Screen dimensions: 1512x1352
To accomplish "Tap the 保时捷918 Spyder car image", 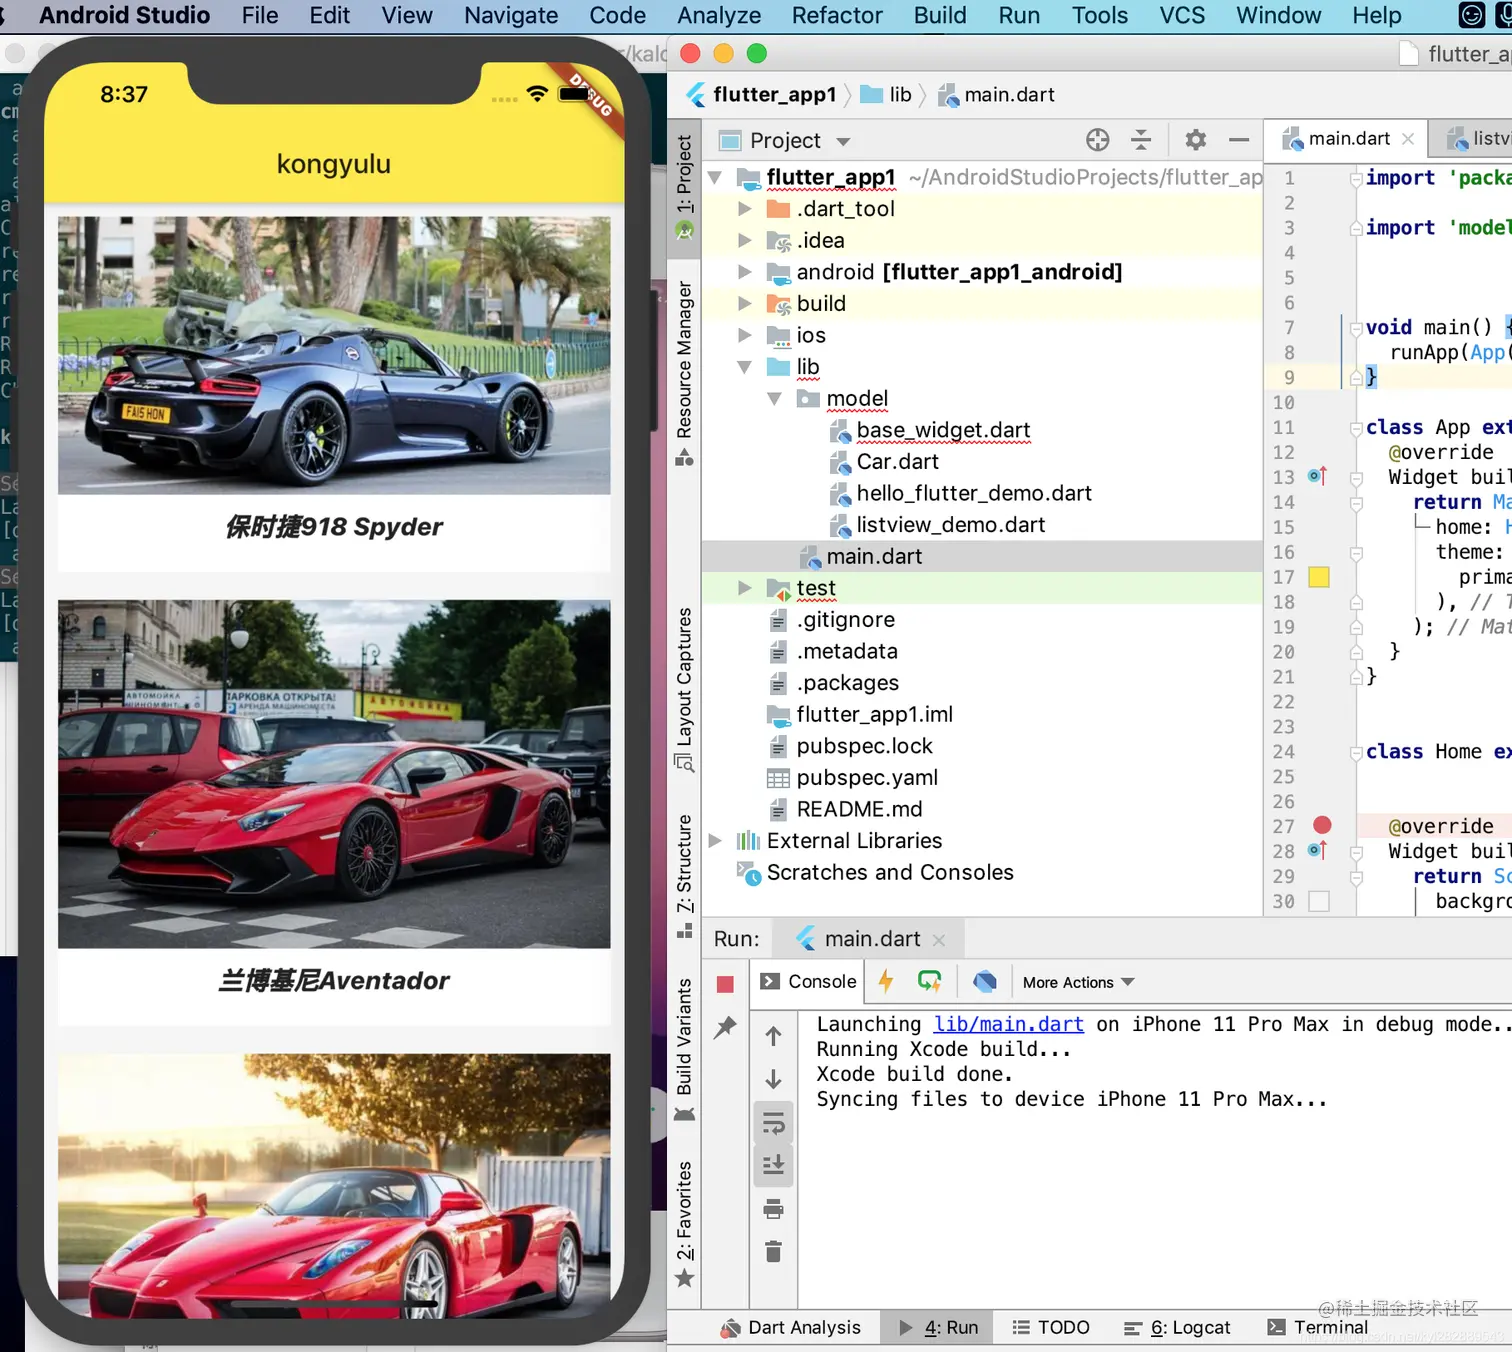I will 334,355.
